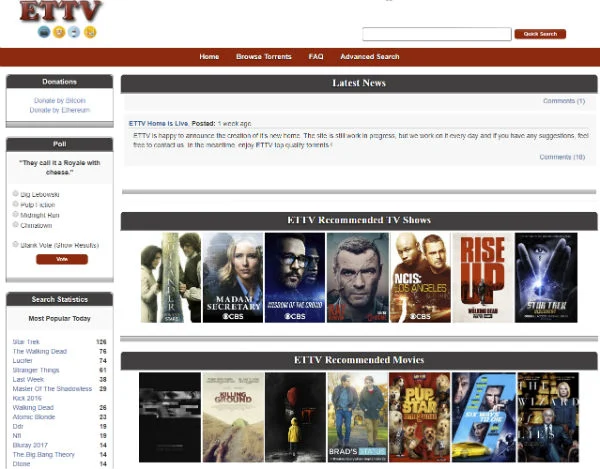The width and height of the screenshot is (600, 469).
Task: Click the first yellow face round icon
Action: (x=59, y=32)
